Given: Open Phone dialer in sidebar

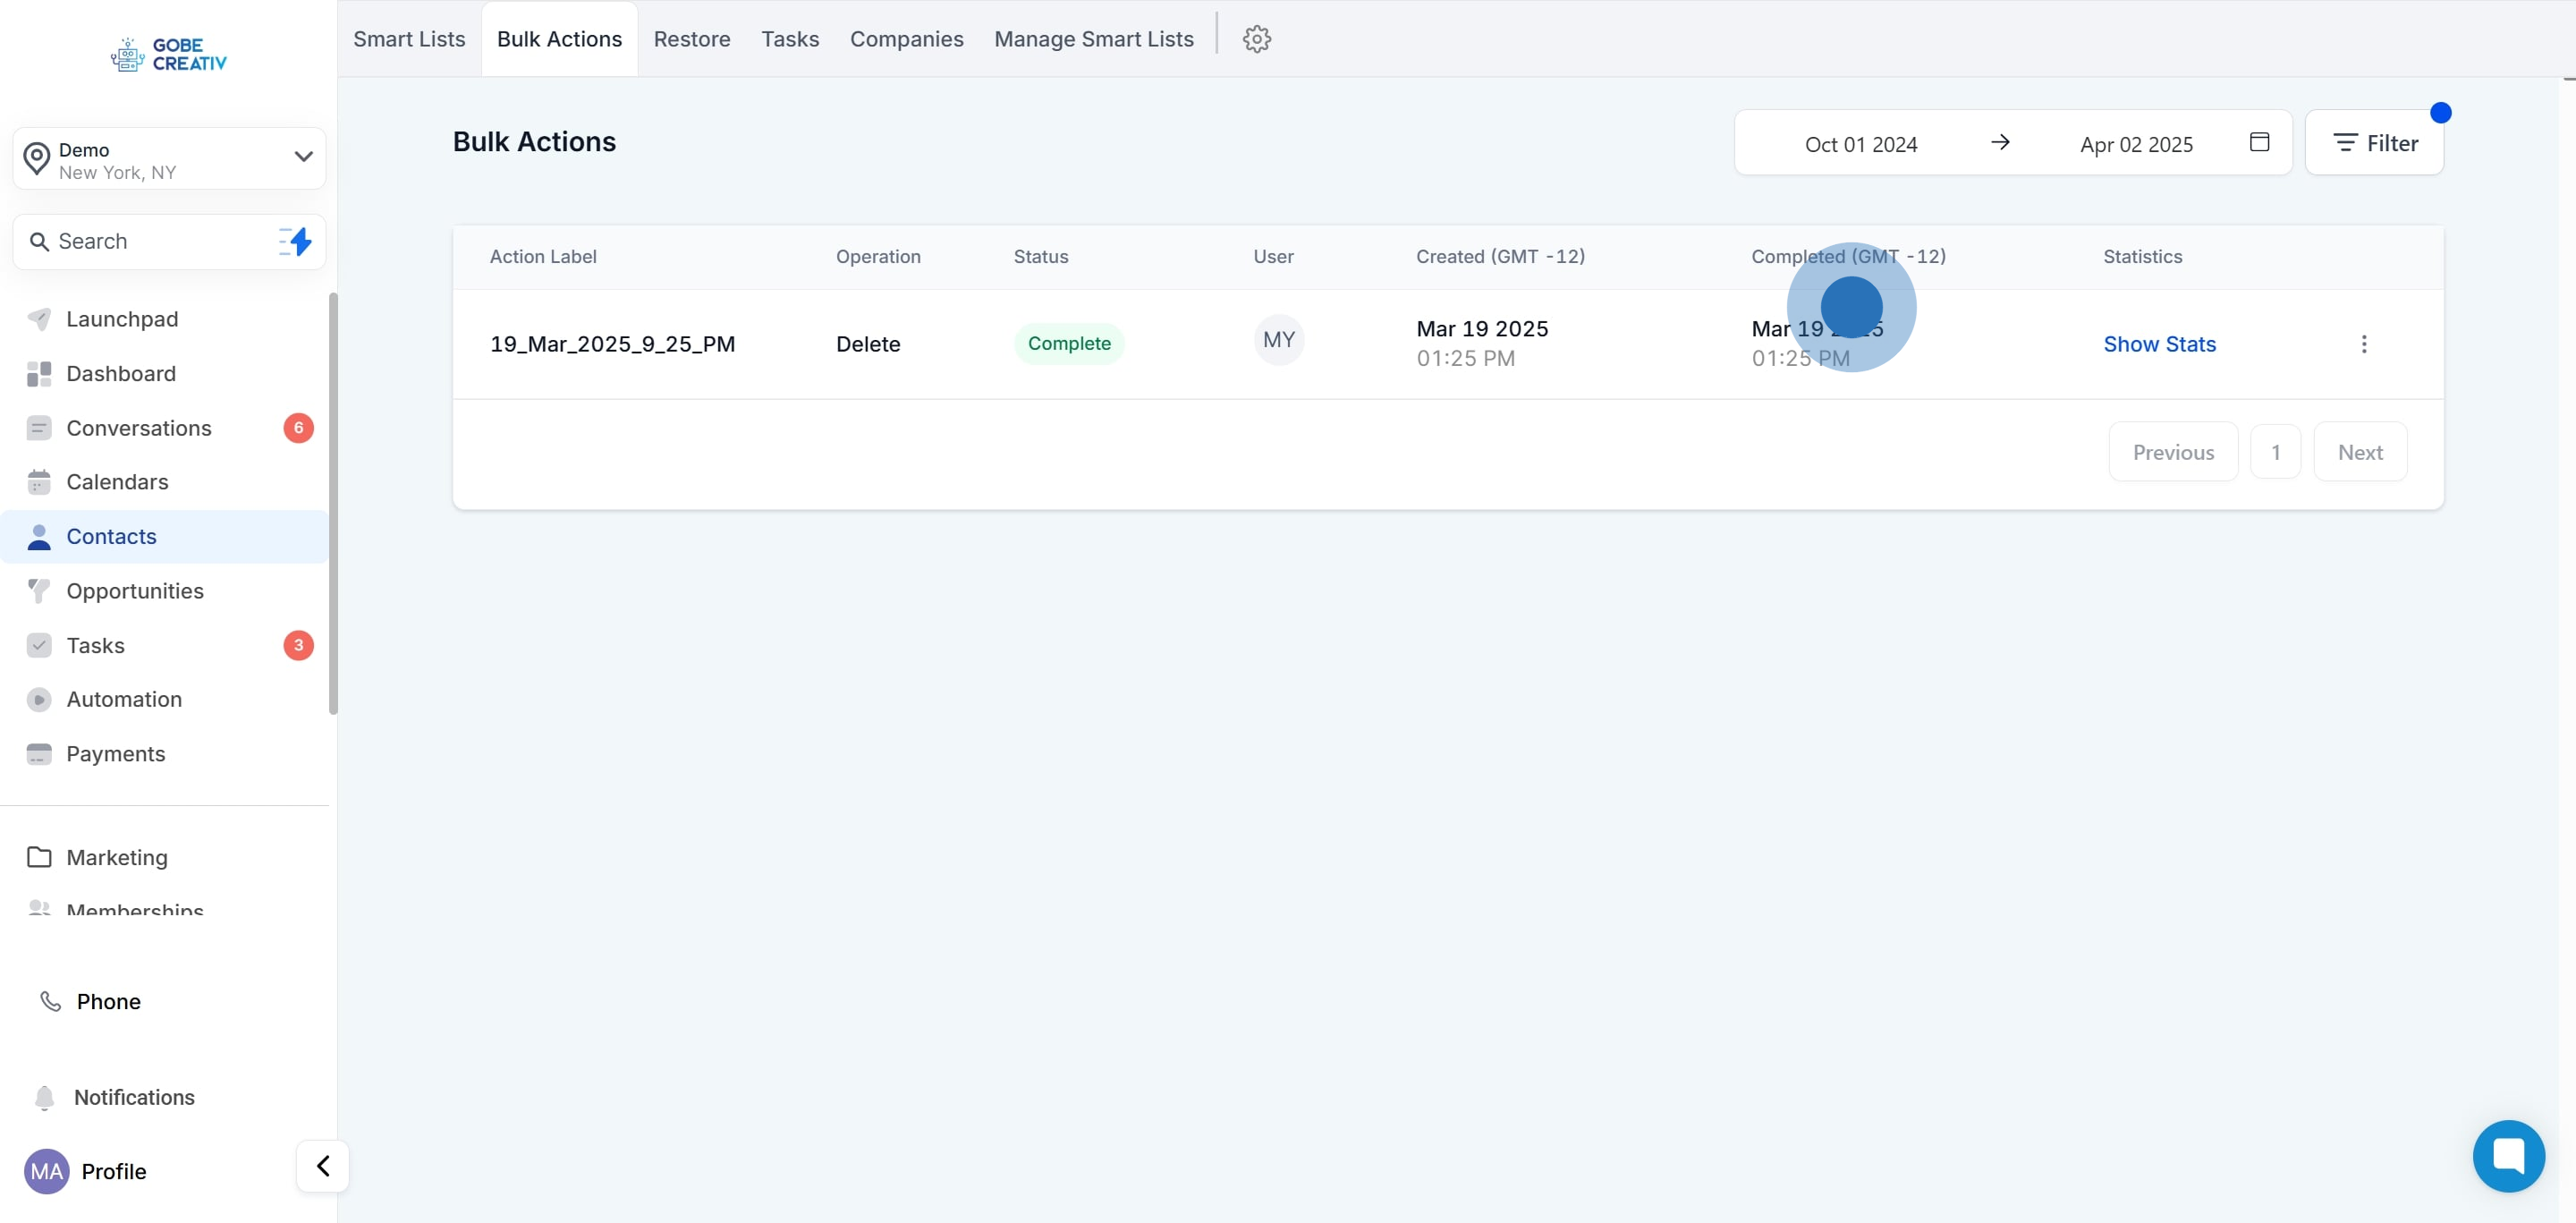Looking at the screenshot, I should tap(108, 1001).
